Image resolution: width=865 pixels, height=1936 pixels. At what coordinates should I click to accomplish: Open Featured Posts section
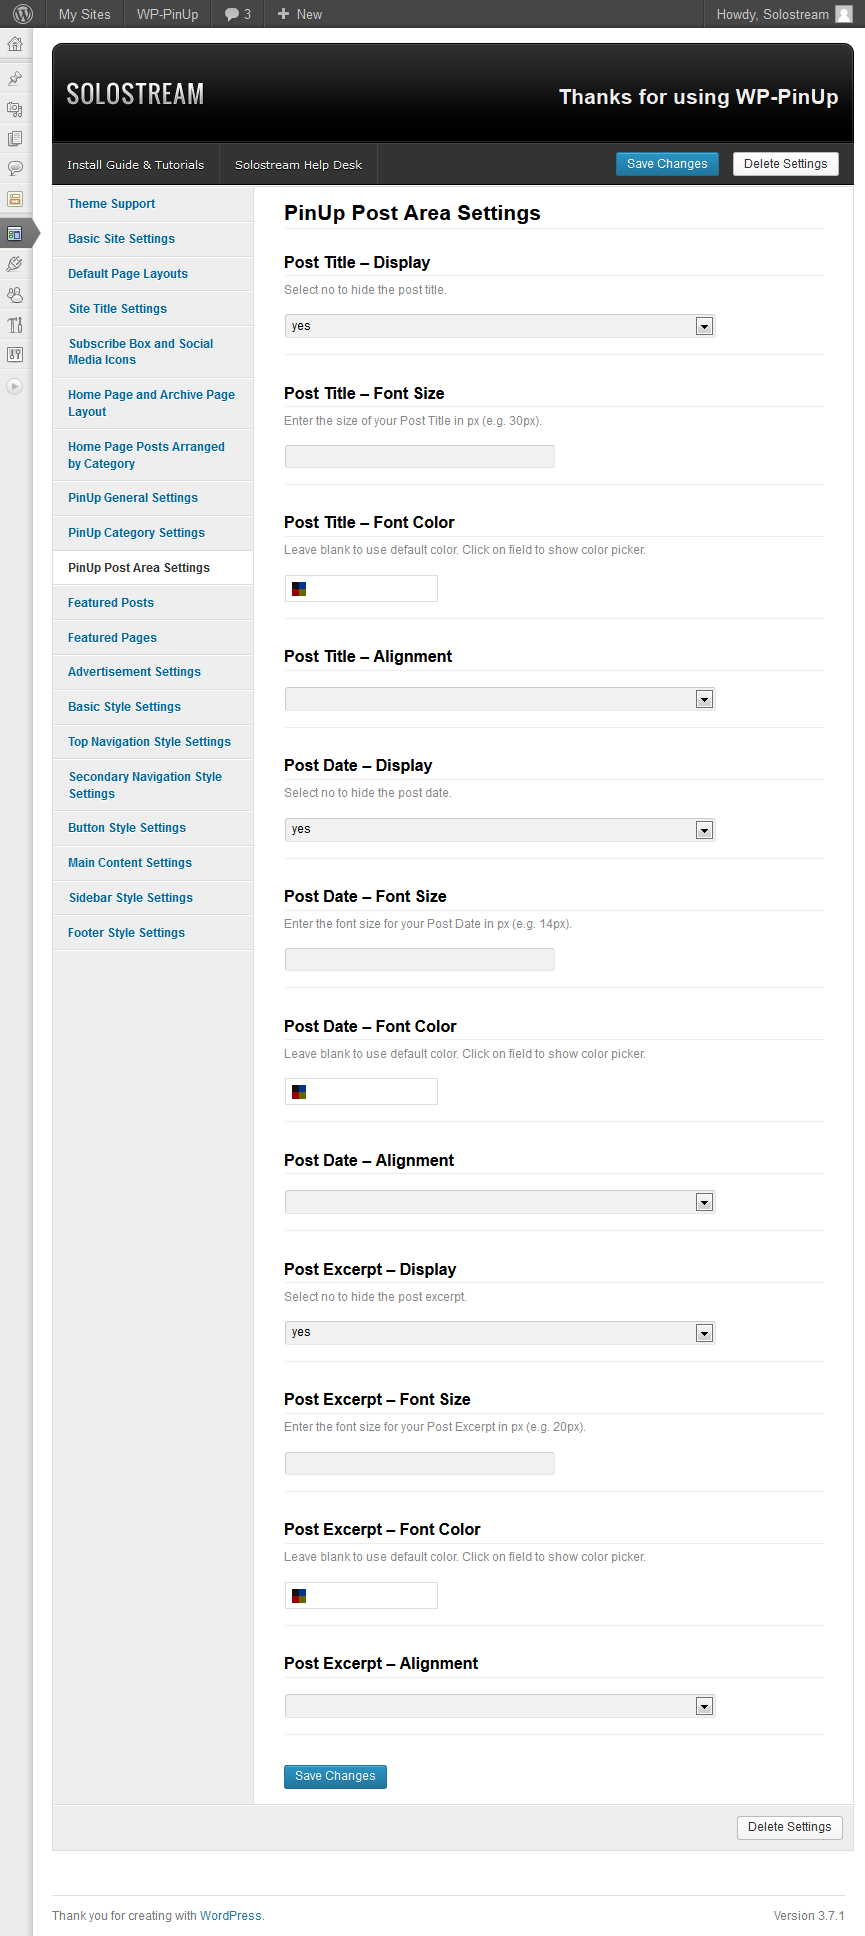pyautogui.click(x=153, y=603)
